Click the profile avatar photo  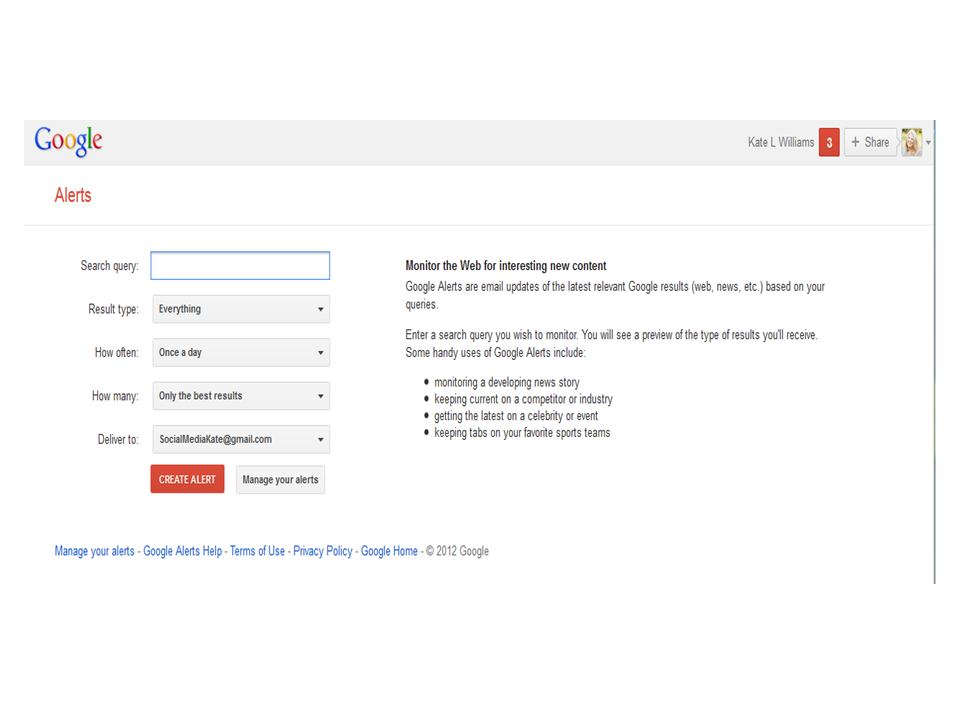[911, 142]
